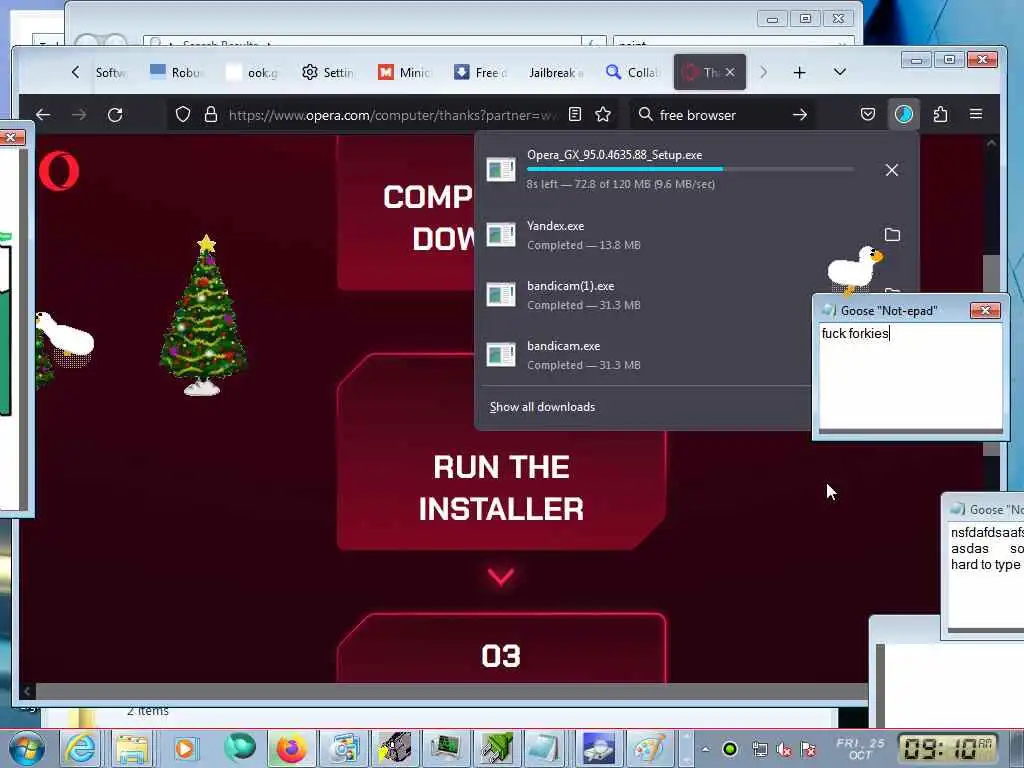List all tabs dropdown arrow
The image size is (1024, 768).
(840, 72)
